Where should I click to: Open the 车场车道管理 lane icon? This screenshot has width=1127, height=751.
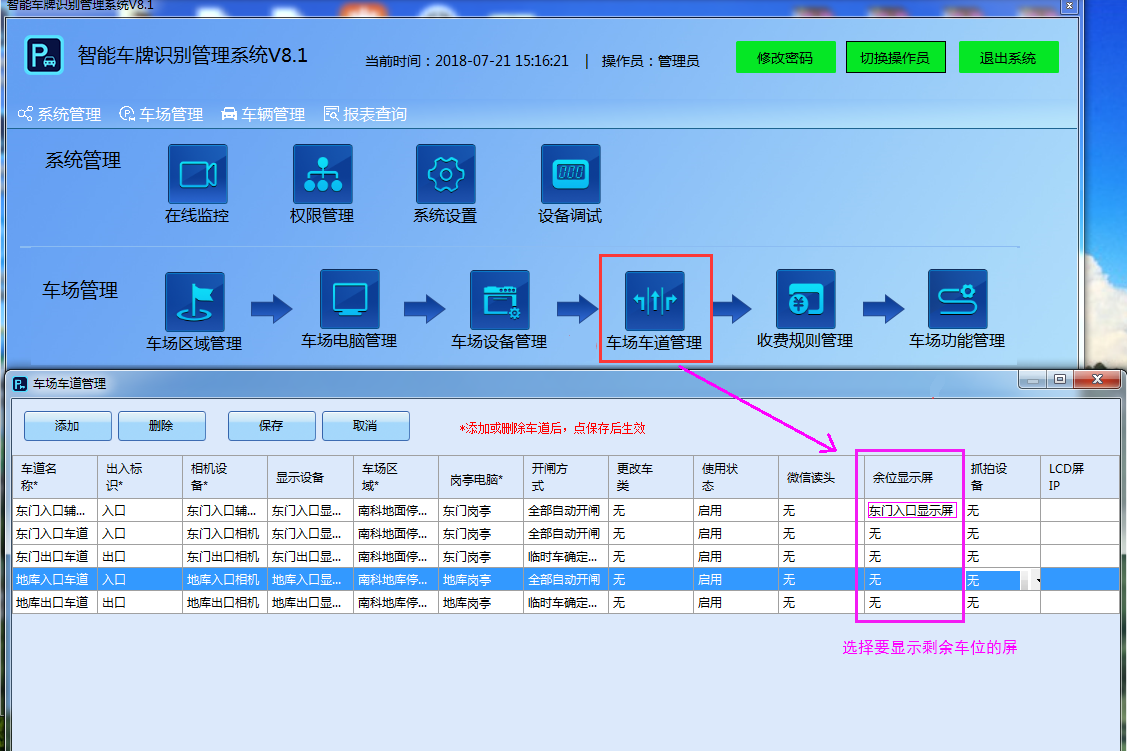(x=655, y=301)
